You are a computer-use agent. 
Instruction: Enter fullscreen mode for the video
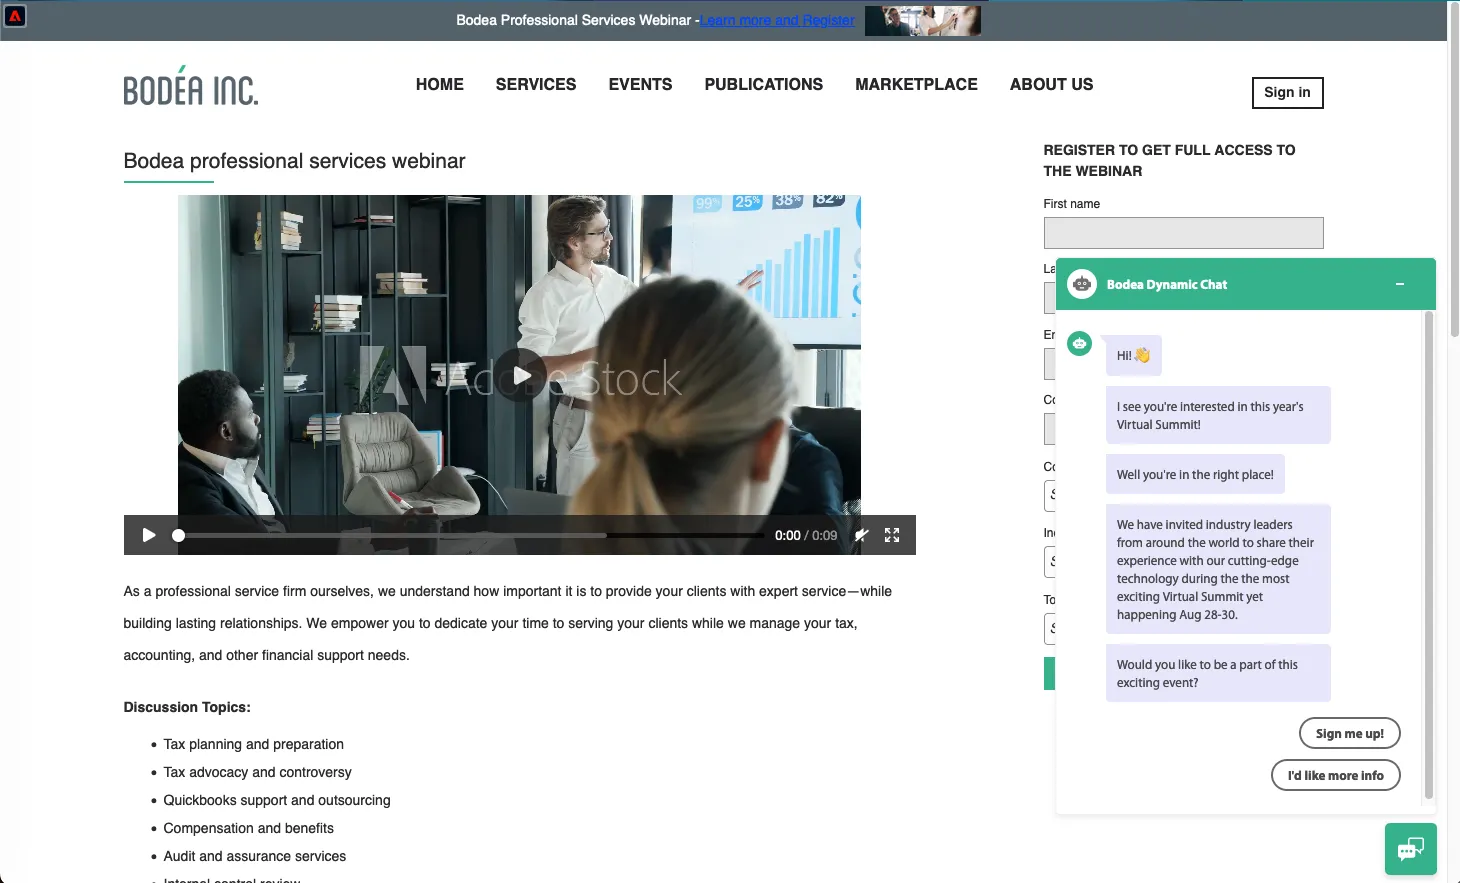(x=892, y=535)
